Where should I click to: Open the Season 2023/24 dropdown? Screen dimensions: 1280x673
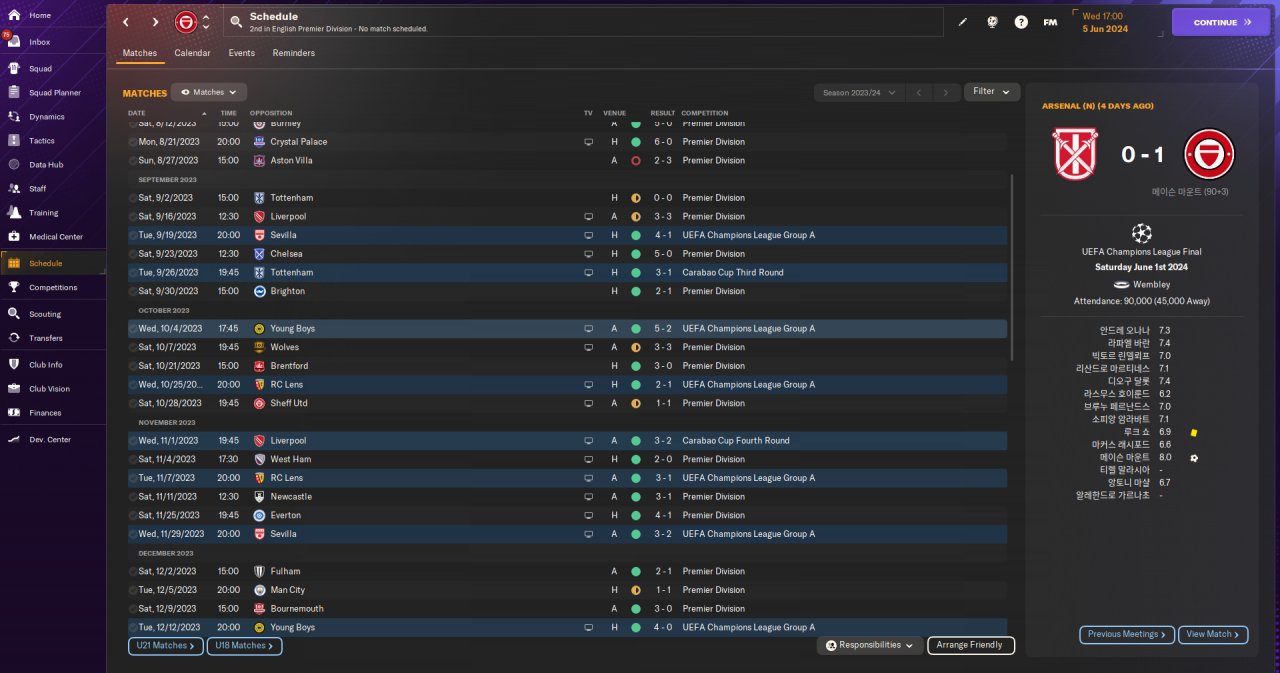click(858, 92)
